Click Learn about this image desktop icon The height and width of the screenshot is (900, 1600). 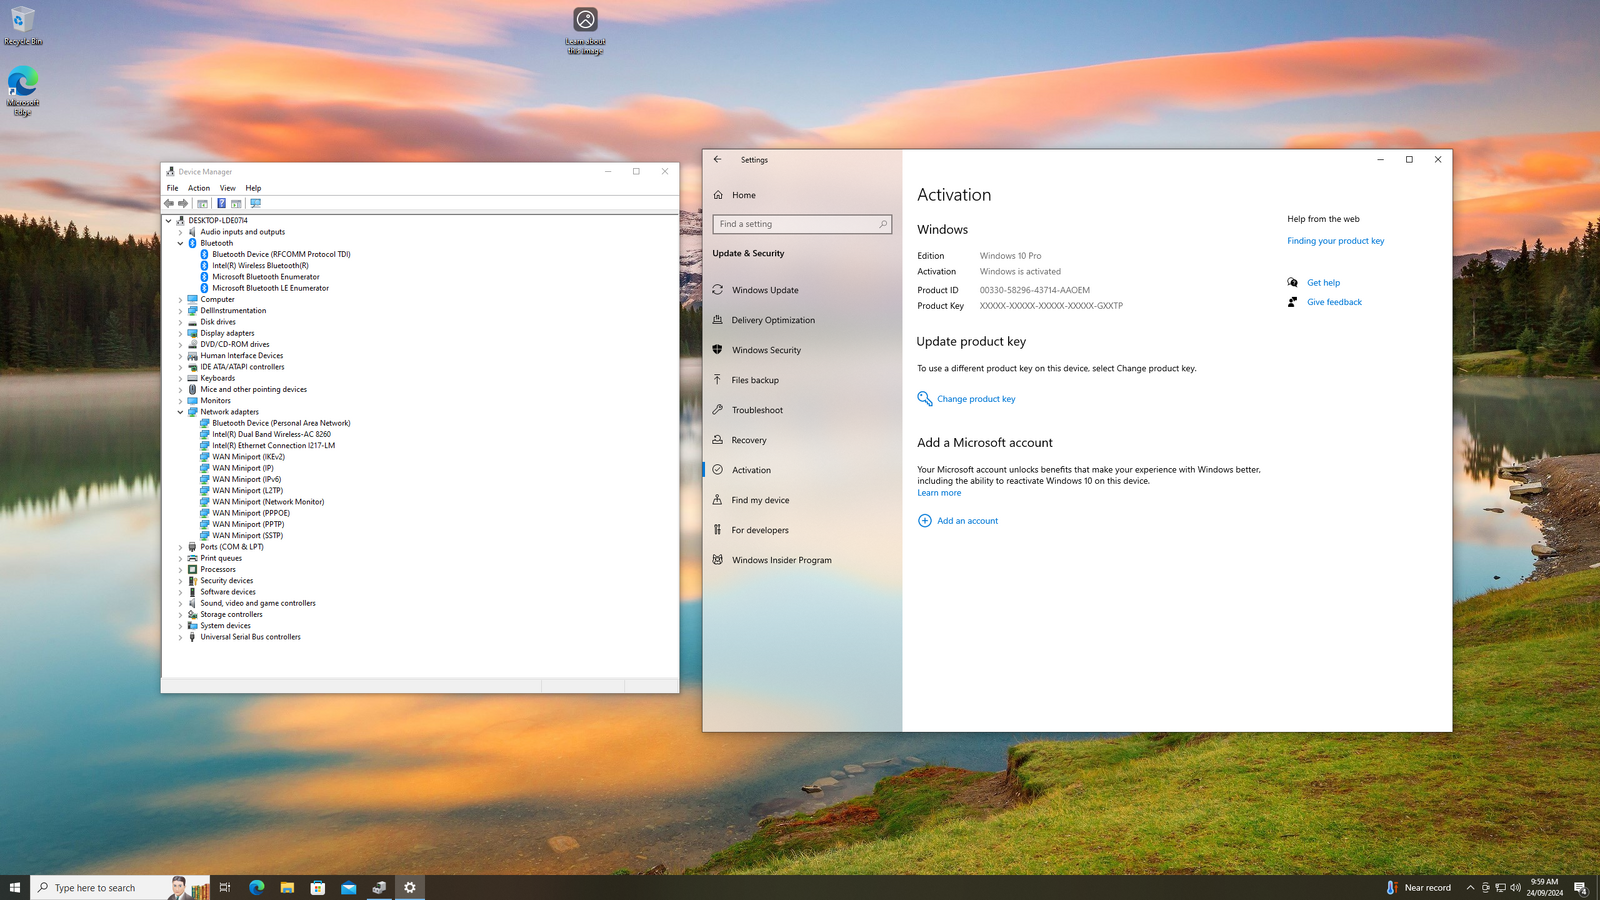click(585, 31)
